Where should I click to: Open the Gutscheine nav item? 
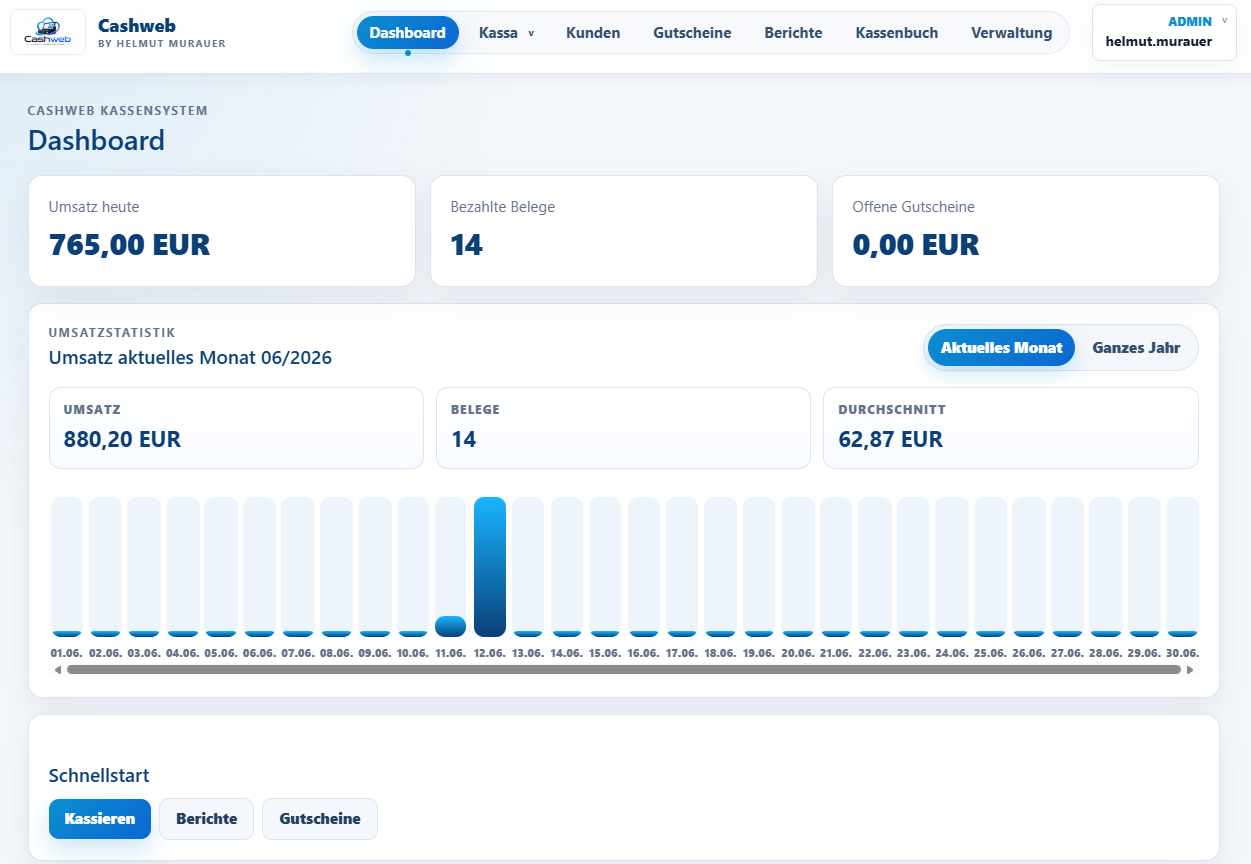click(x=692, y=33)
